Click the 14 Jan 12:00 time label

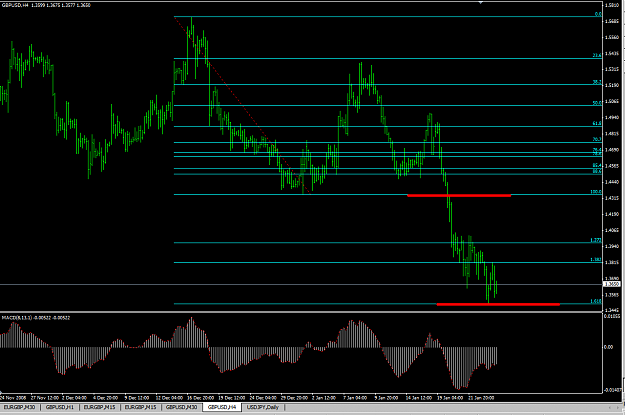(419, 398)
